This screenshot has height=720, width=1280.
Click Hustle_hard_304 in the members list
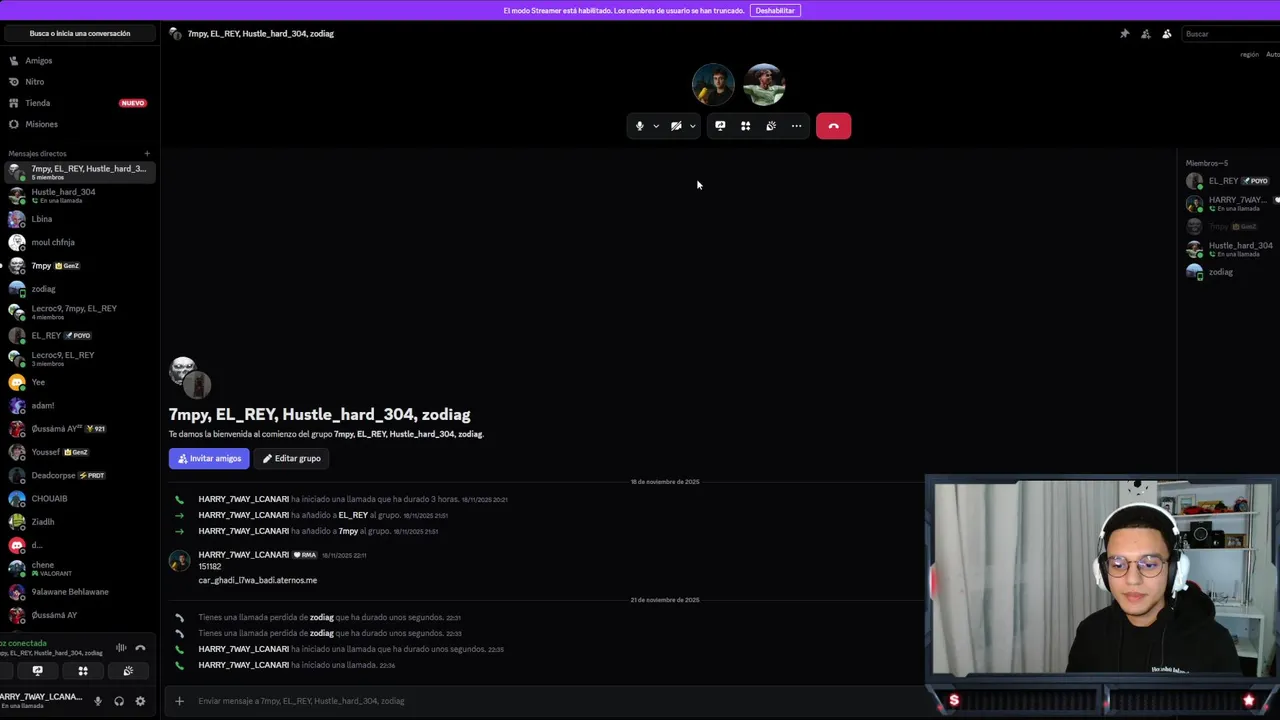coord(1230,249)
